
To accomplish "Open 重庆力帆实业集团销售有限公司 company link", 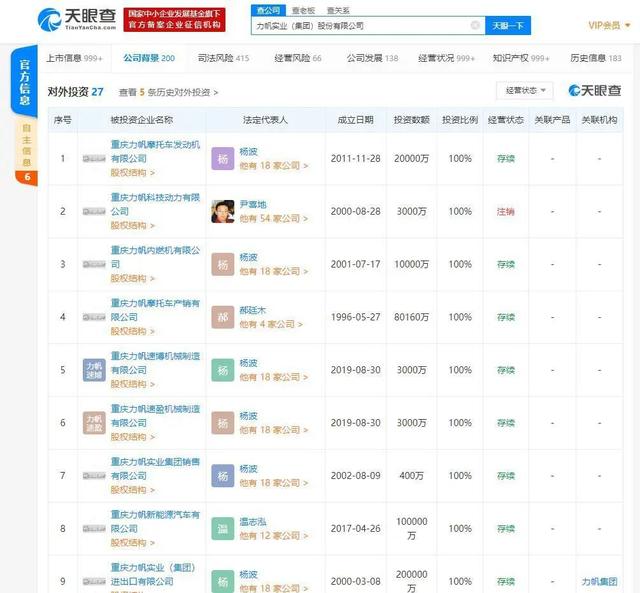I will click(x=155, y=469).
